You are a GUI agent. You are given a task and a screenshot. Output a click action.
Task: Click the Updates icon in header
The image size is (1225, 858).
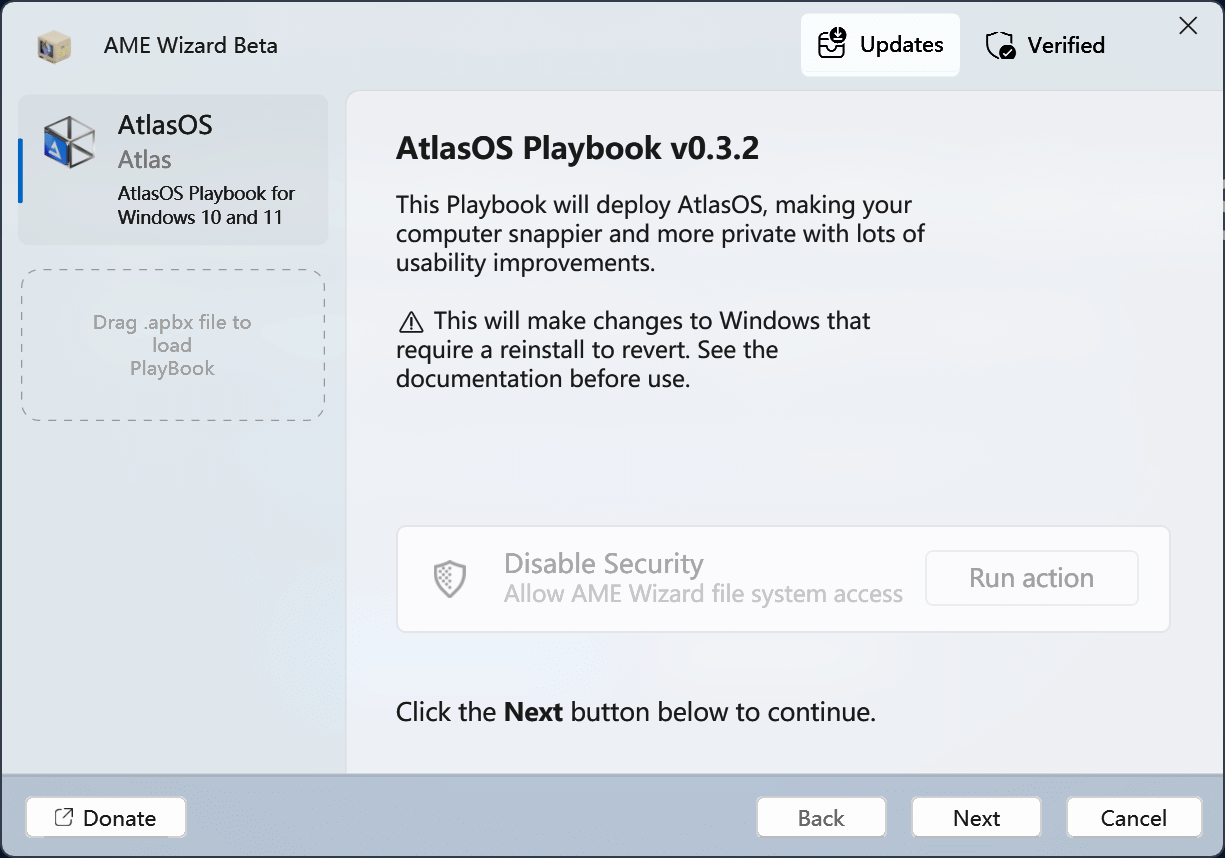tap(832, 44)
